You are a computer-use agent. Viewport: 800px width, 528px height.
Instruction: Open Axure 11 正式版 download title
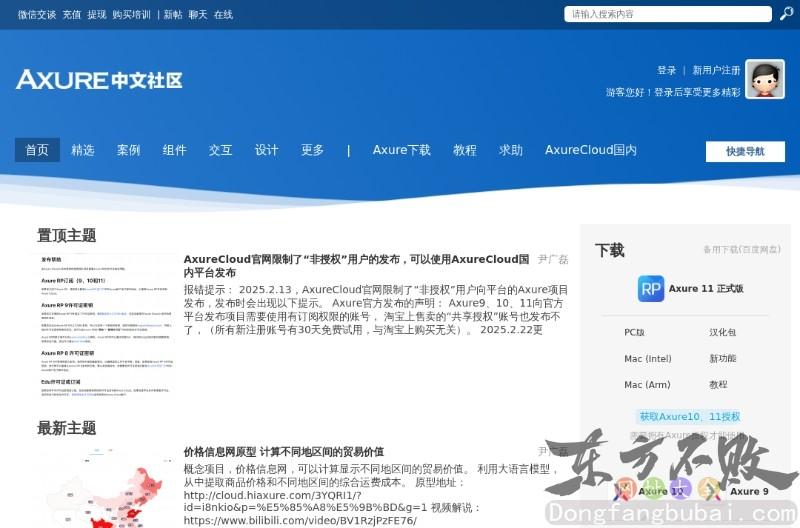click(706, 289)
